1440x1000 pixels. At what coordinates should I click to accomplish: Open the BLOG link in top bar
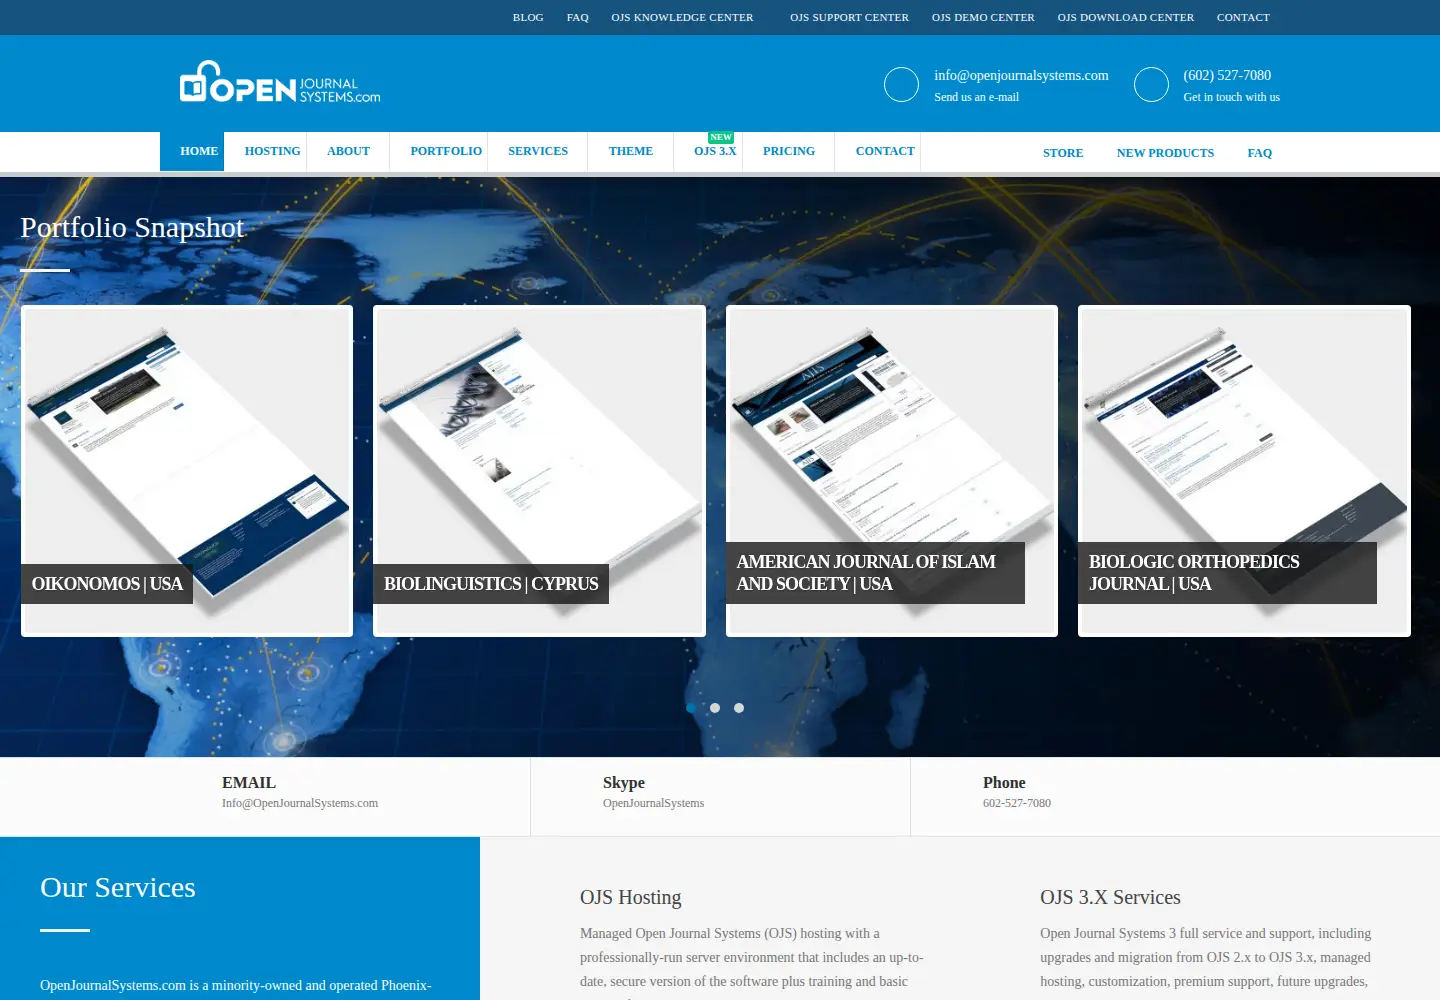528,17
